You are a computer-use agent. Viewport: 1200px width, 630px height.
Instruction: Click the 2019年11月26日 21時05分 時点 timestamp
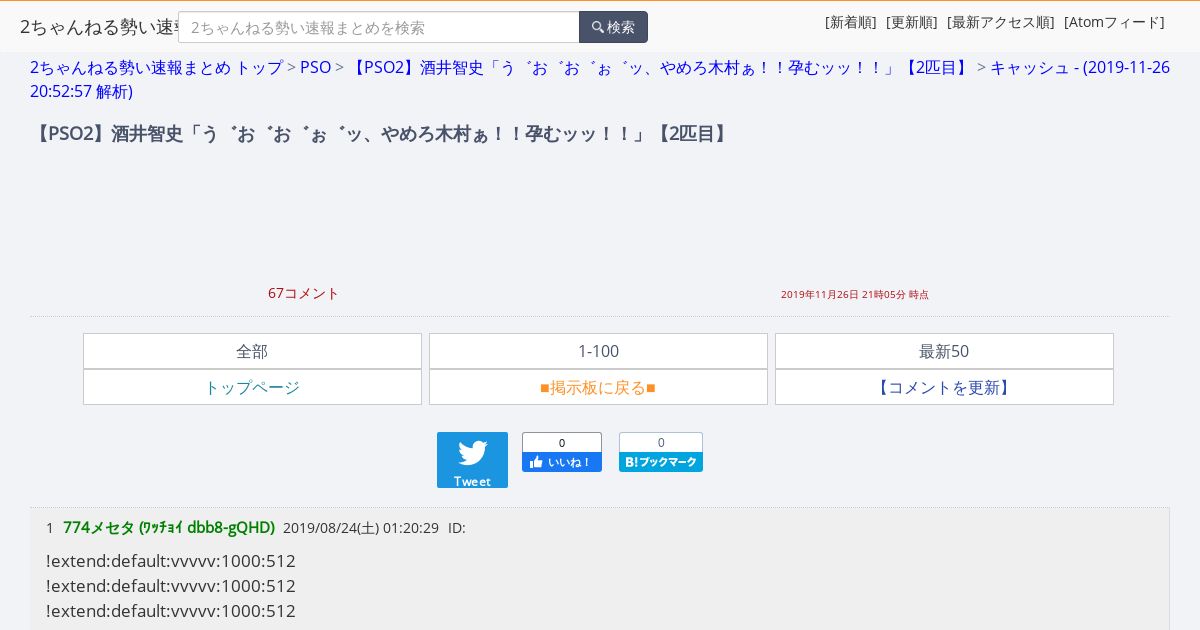(855, 294)
